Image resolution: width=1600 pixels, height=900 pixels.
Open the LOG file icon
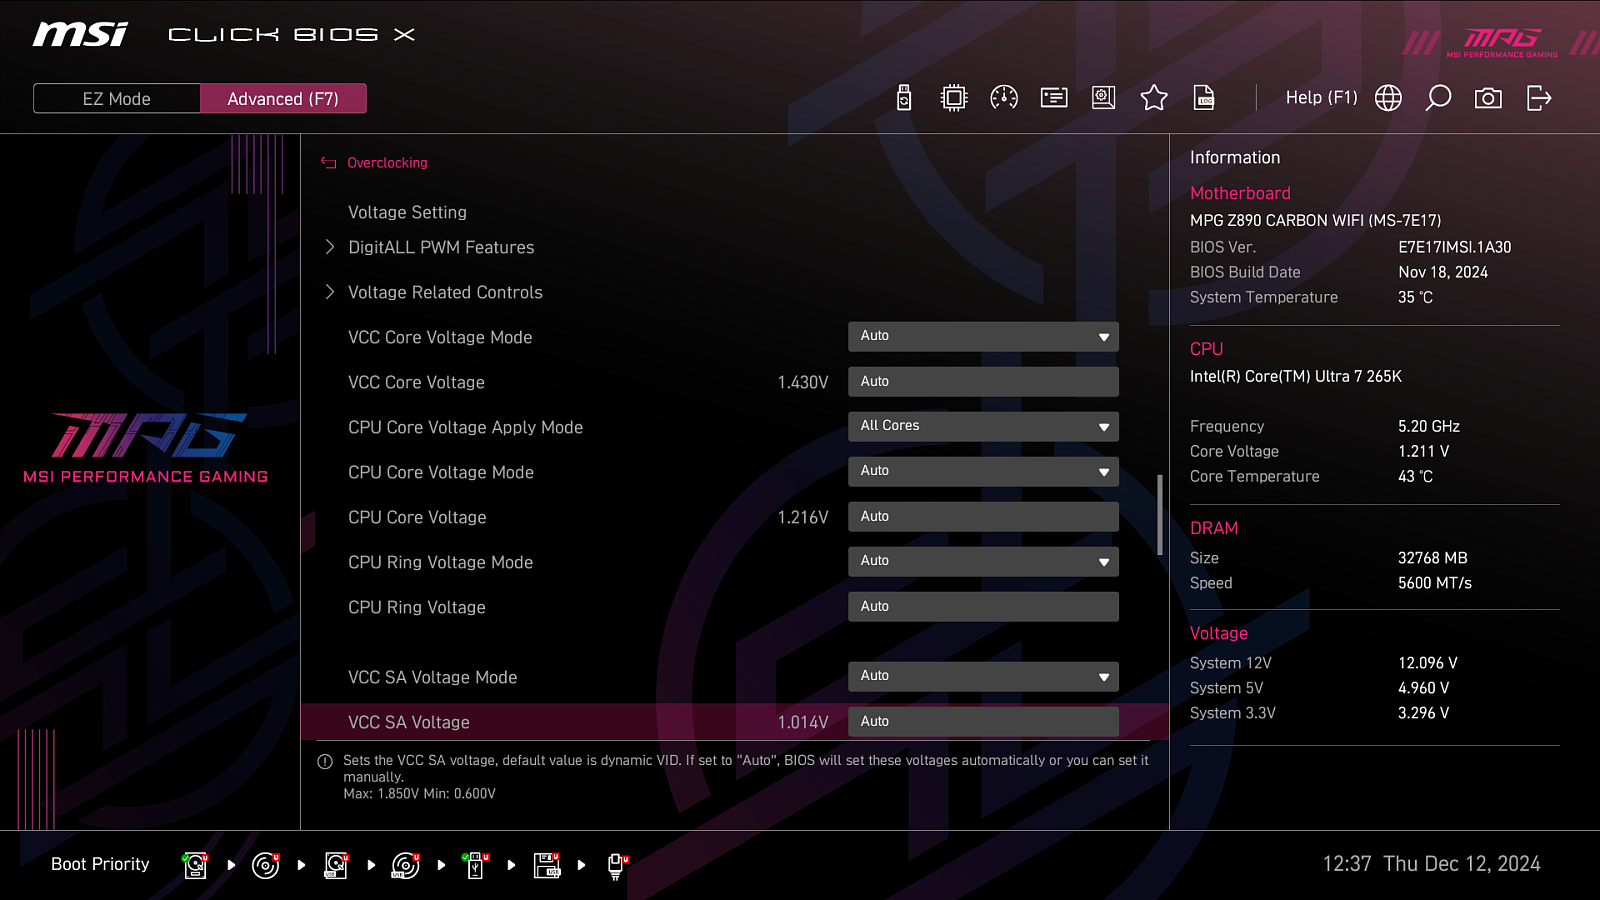click(x=1204, y=98)
